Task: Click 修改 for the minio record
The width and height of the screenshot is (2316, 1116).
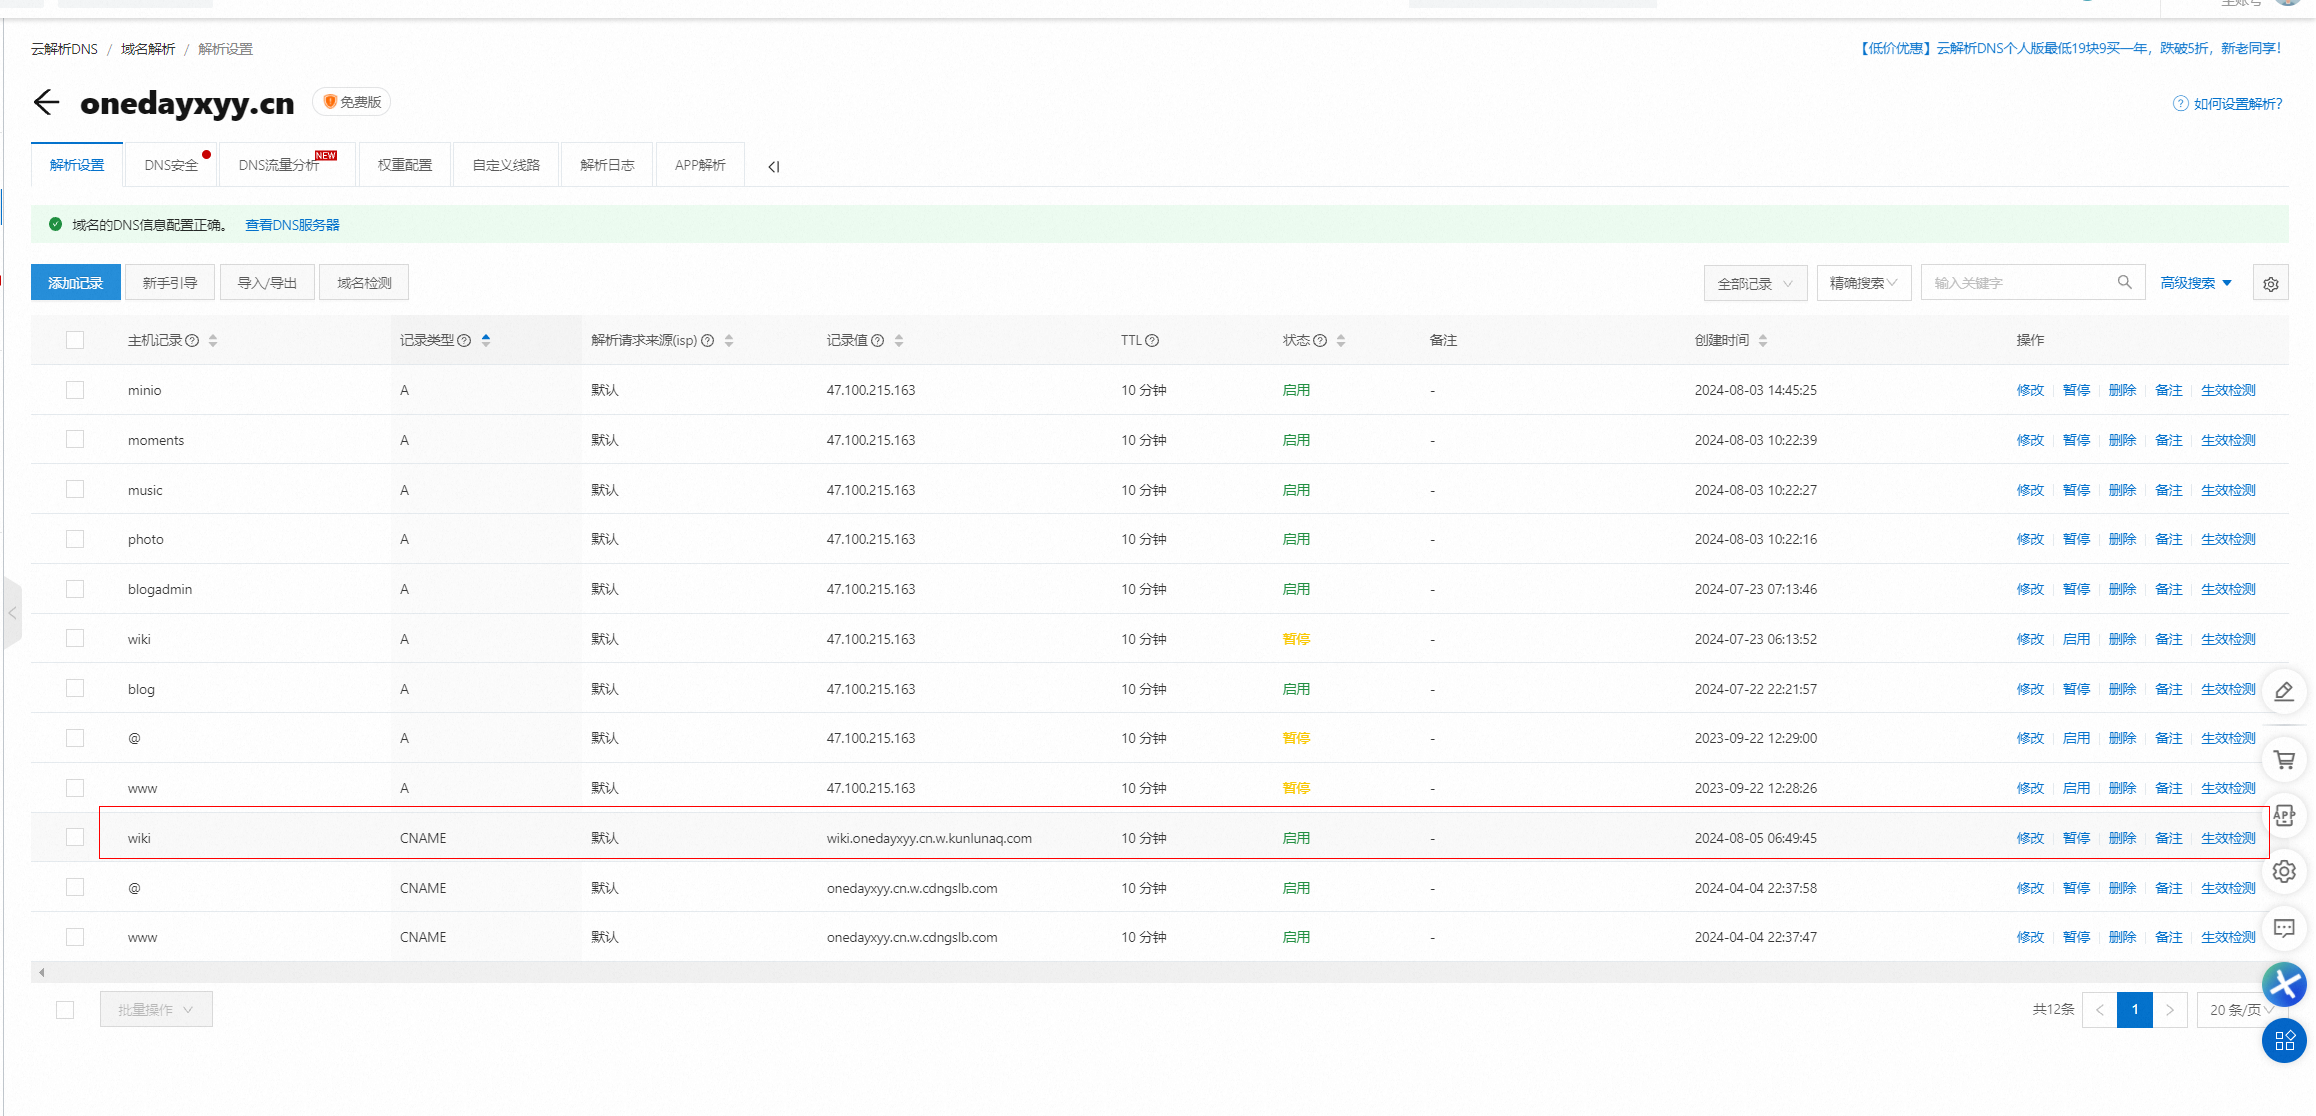Action: (x=2030, y=390)
